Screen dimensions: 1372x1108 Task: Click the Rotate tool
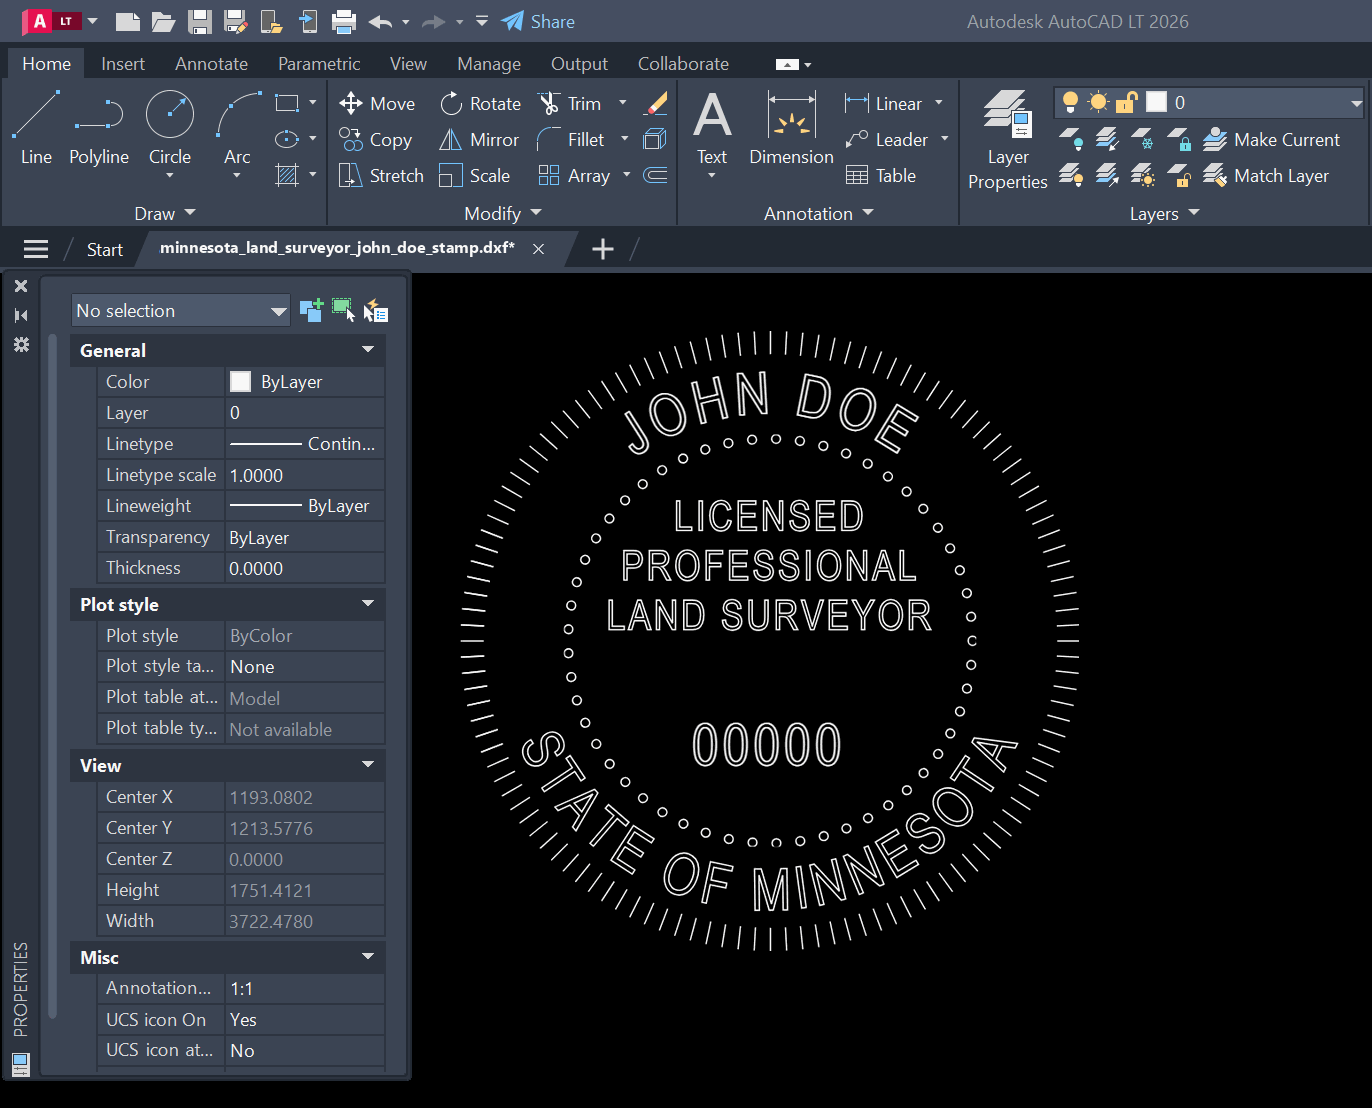pos(481,104)
